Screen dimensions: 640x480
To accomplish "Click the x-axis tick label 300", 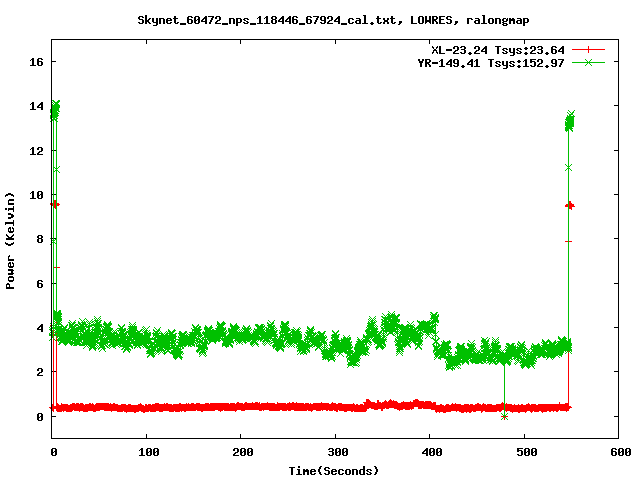I will 338,452.
